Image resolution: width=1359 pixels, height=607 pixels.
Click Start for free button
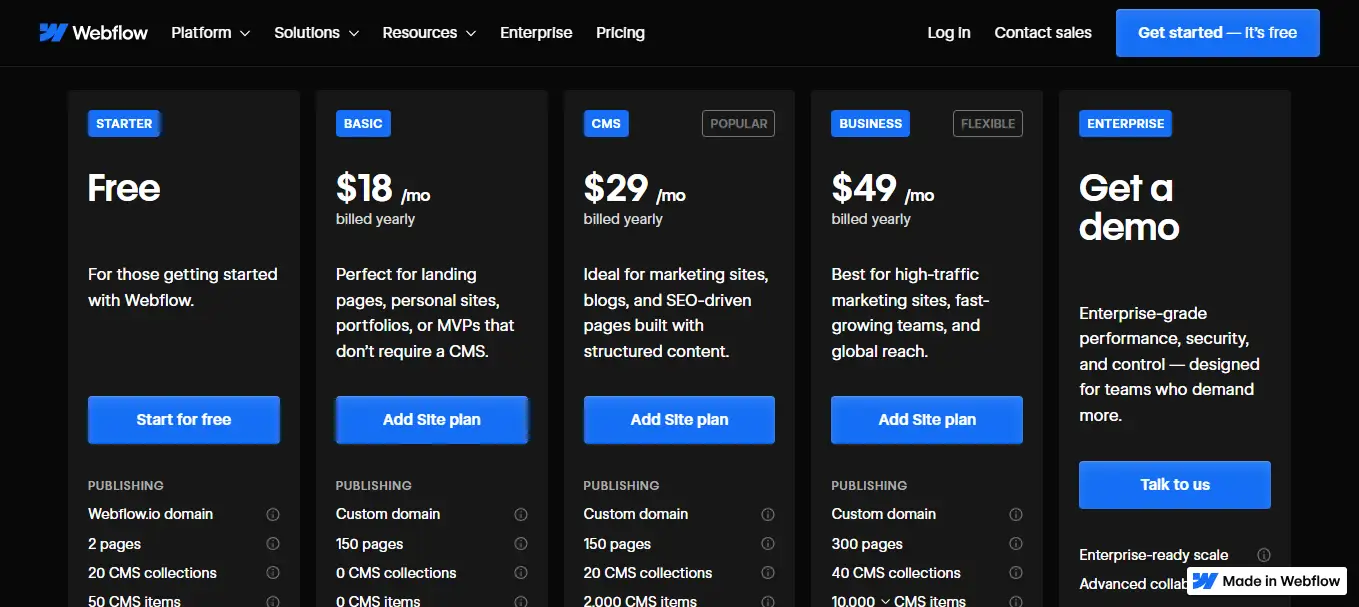[x=184, y=420]
